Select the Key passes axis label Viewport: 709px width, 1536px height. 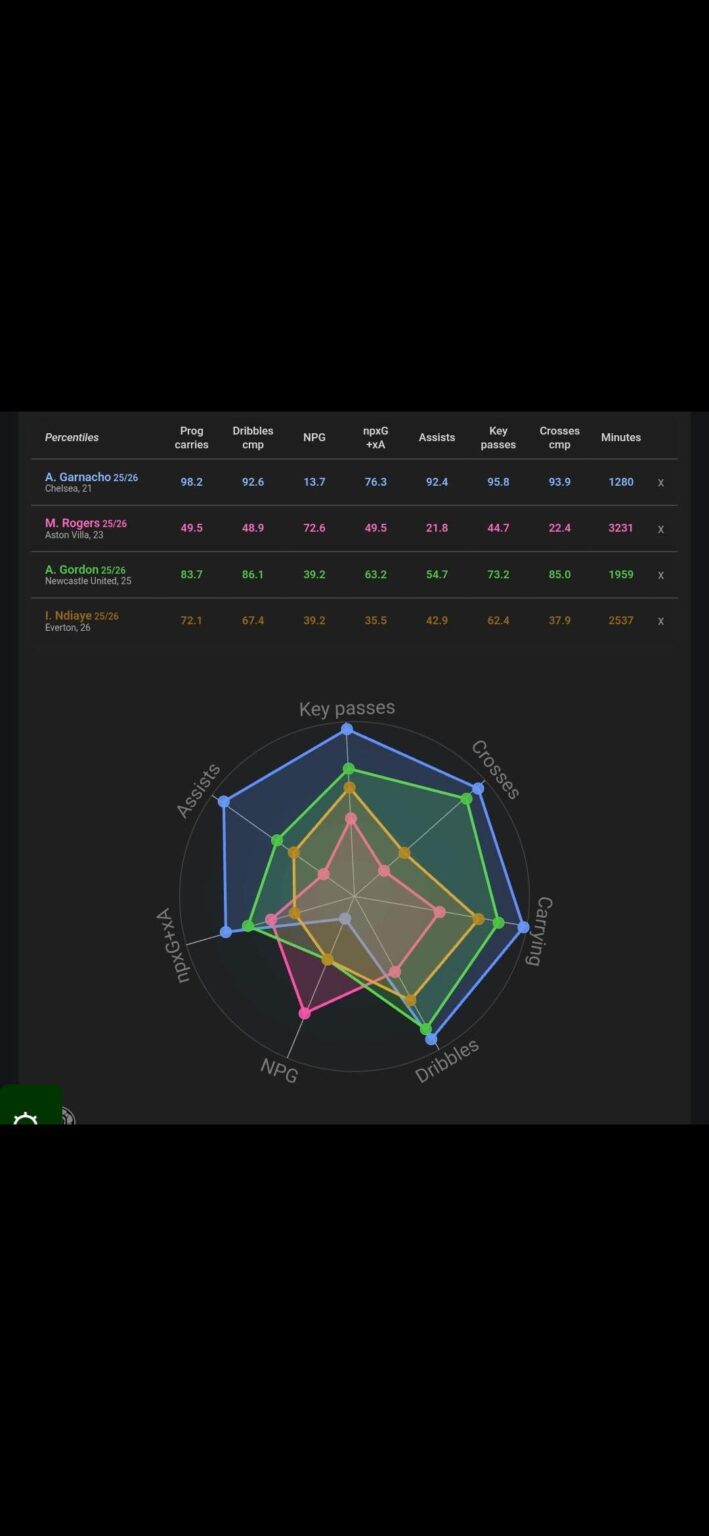pyautogui.click(x=346, y=708)
